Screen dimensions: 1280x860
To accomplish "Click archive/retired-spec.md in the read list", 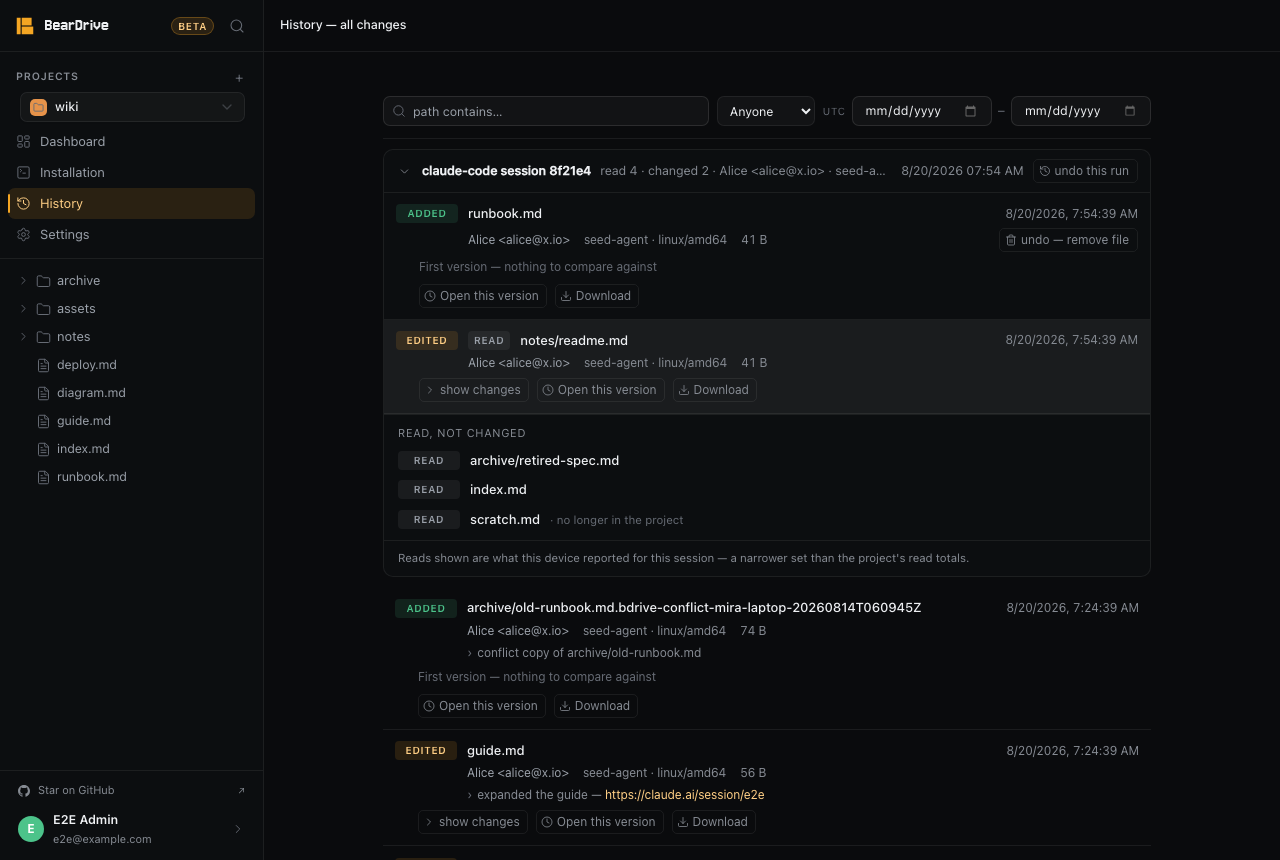I will 544,461.
